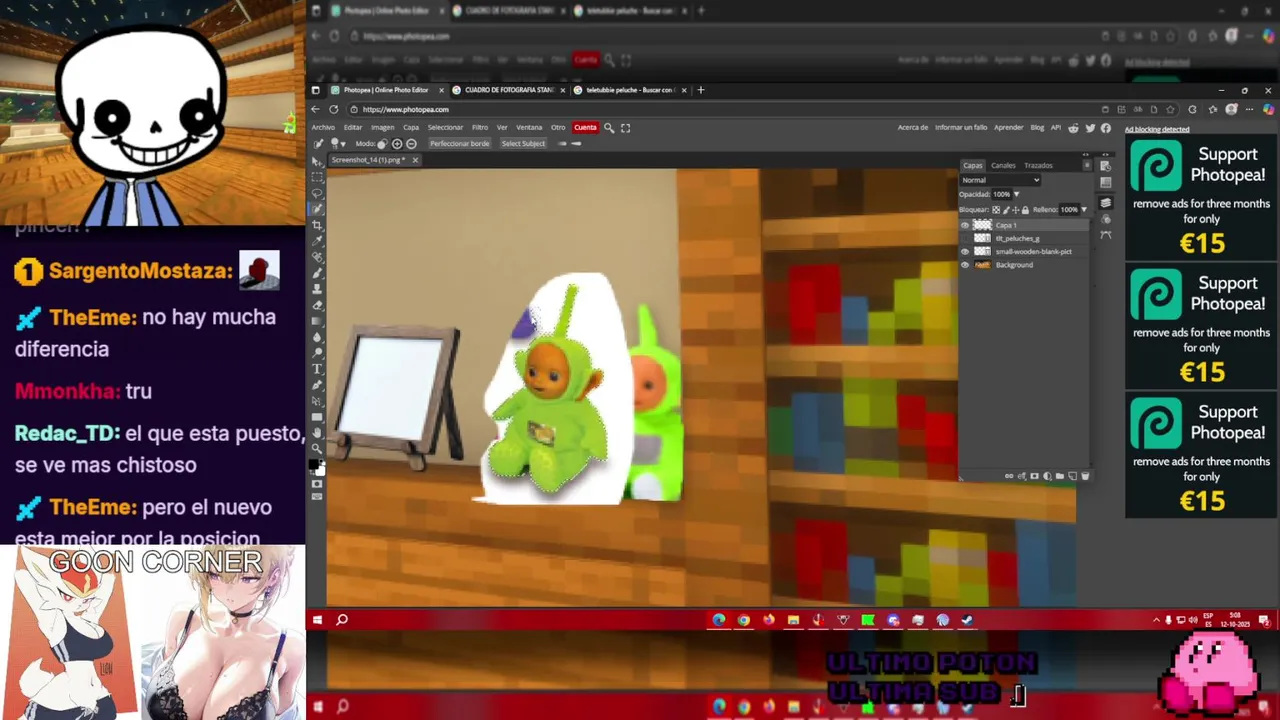This screenshot has height=720, width=1280.
Task: Click the search magnifier in Photopea menu bar
Action: point(609,128)
